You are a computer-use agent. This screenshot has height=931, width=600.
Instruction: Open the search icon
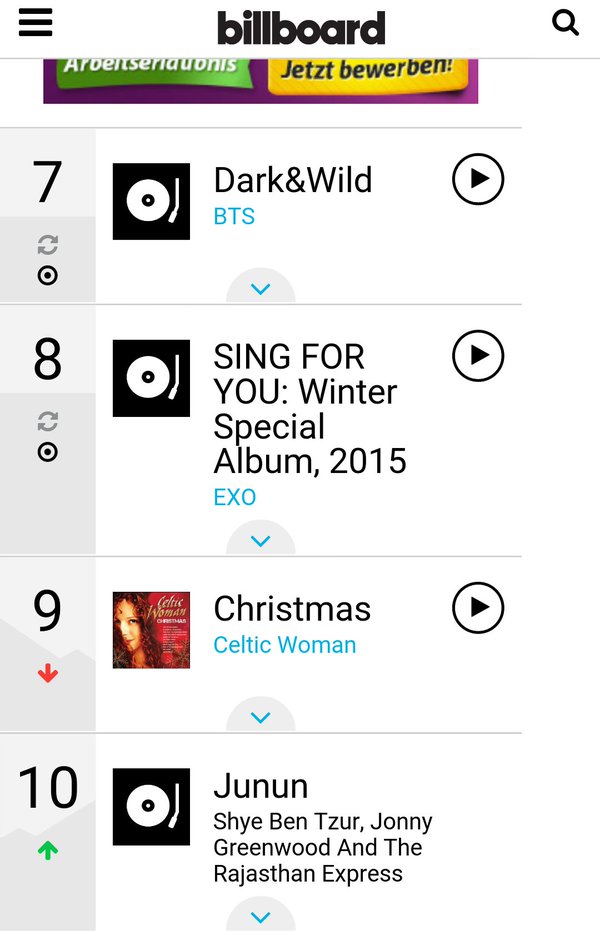point(566,22)
